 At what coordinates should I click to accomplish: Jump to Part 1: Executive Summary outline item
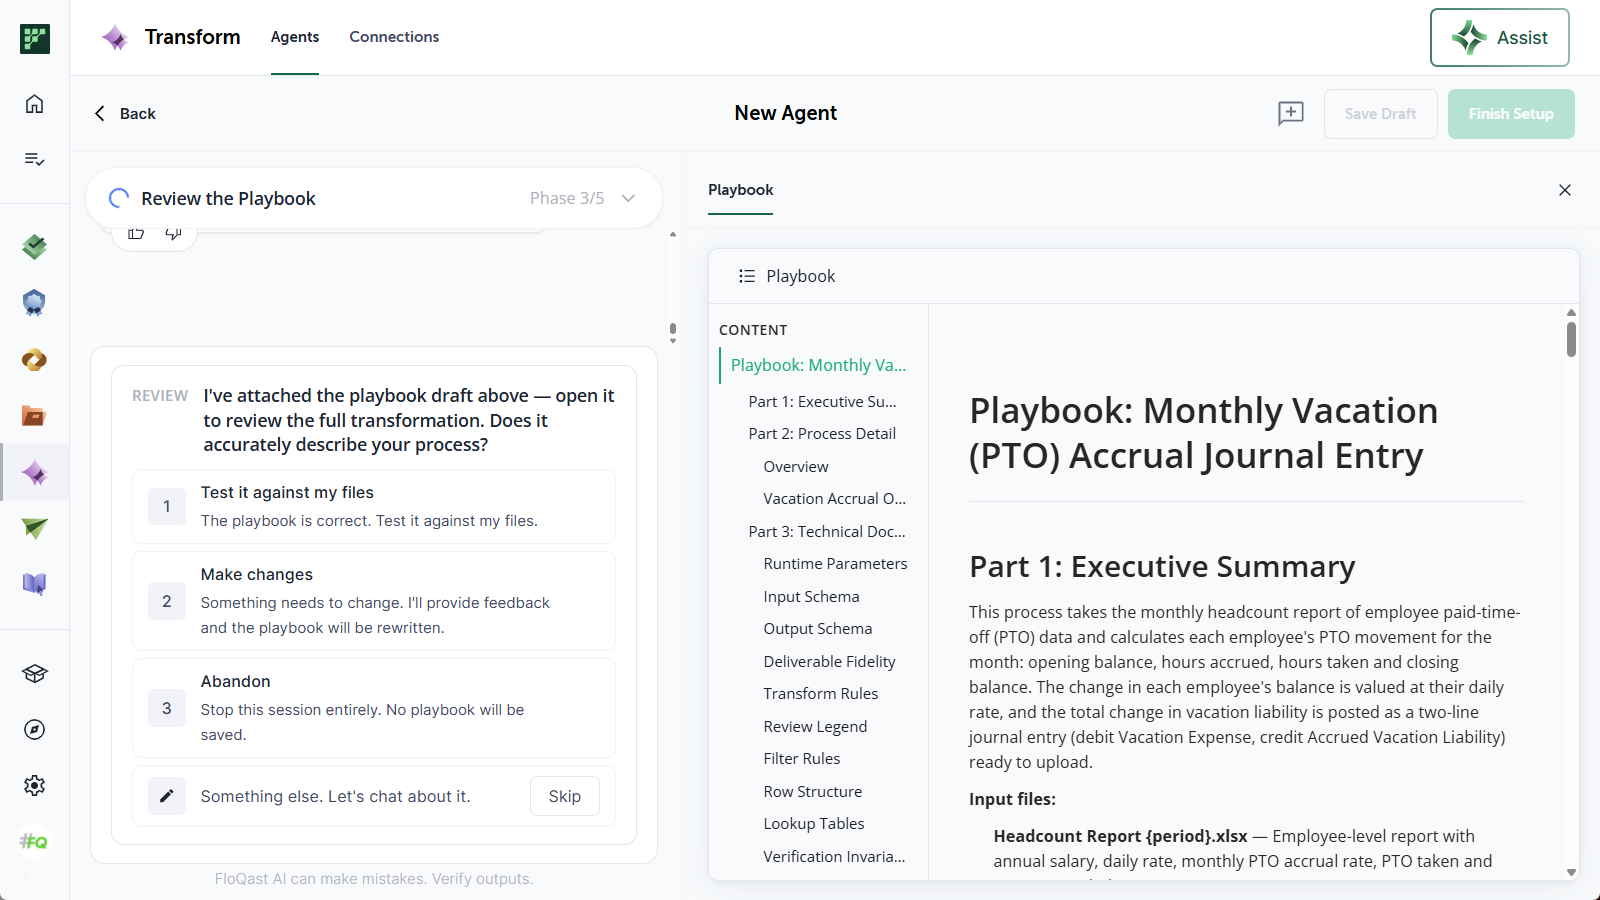pyautogui.click(x=822, y=402)
